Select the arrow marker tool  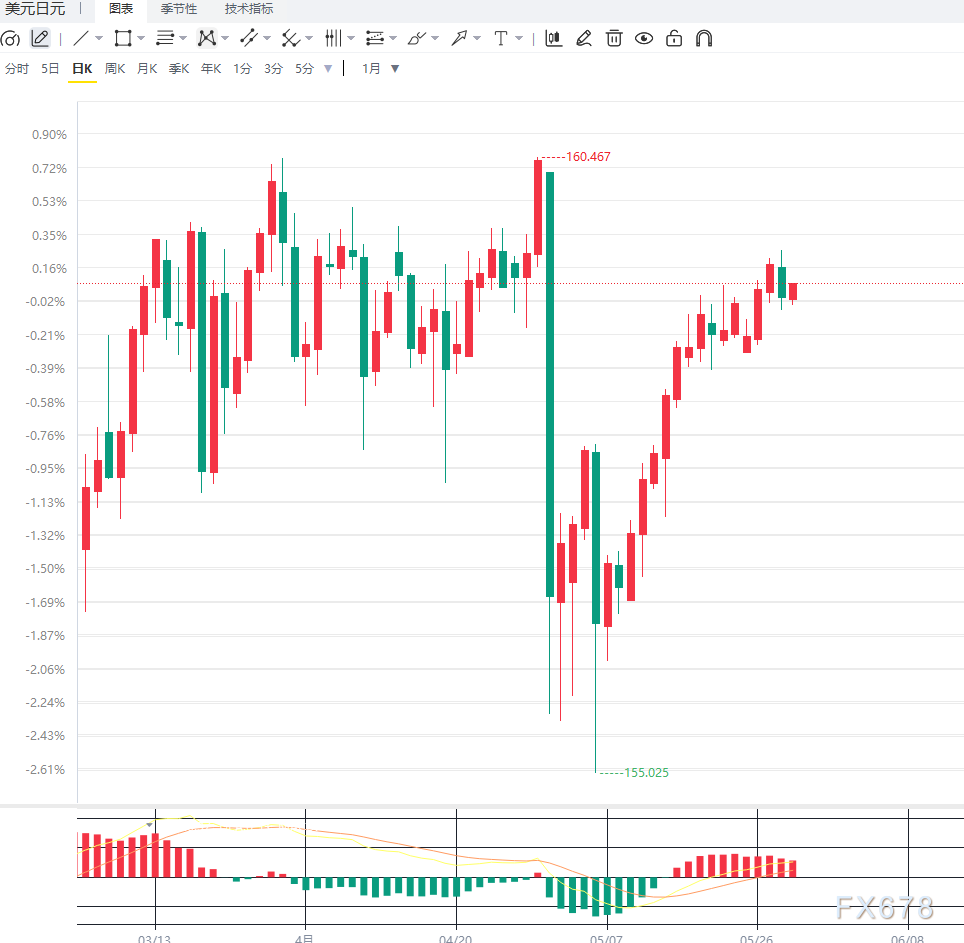pyautogui.click(x=459, y=38)
